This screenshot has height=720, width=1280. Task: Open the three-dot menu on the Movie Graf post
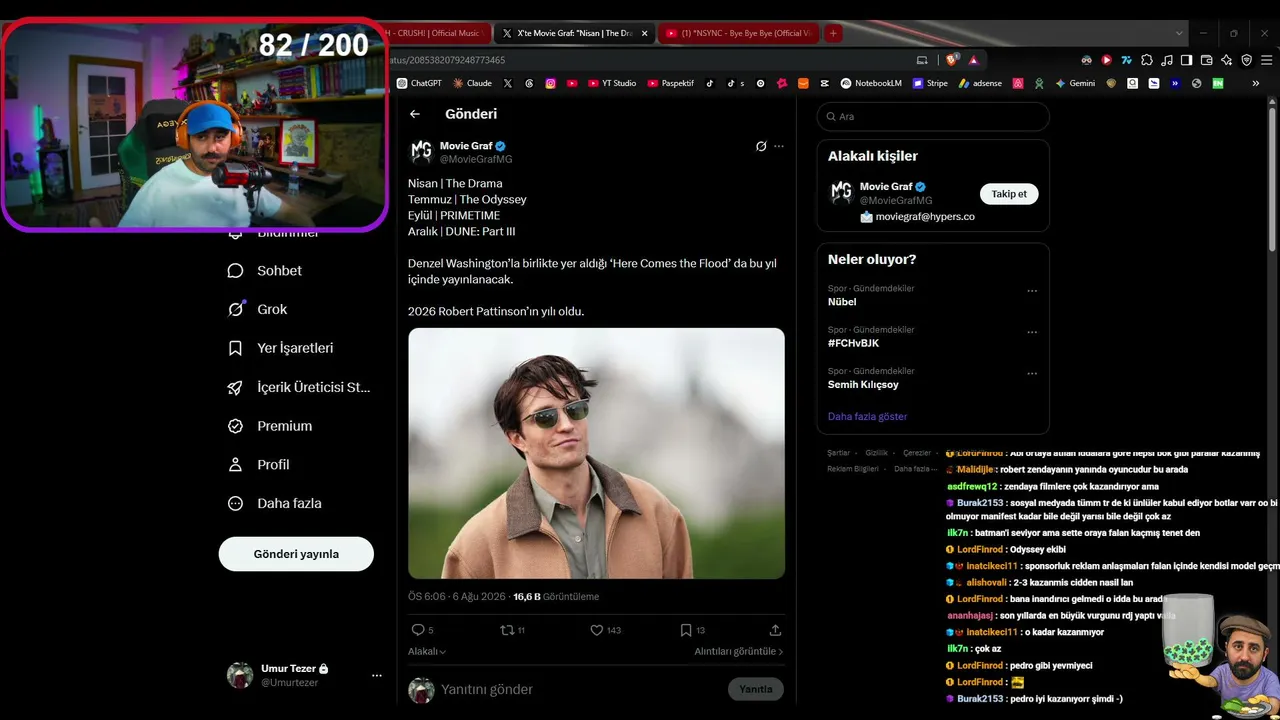[x=779, y=146]
